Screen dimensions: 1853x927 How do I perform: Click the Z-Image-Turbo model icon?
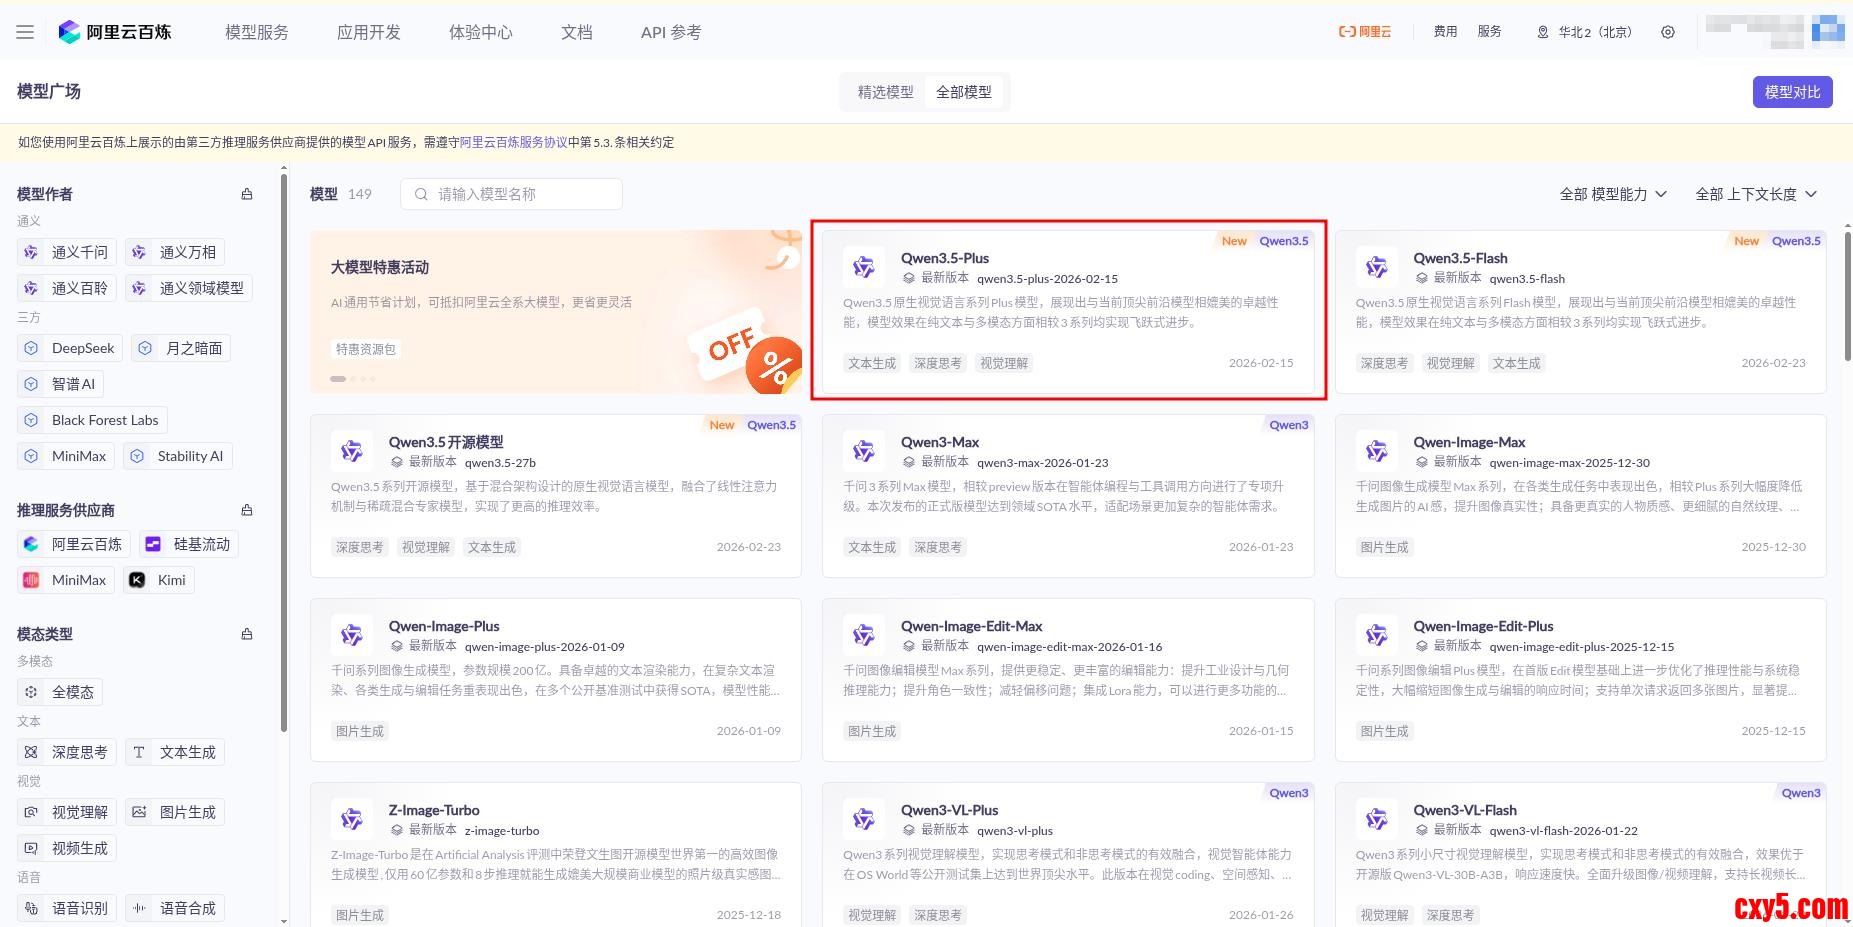351,819
